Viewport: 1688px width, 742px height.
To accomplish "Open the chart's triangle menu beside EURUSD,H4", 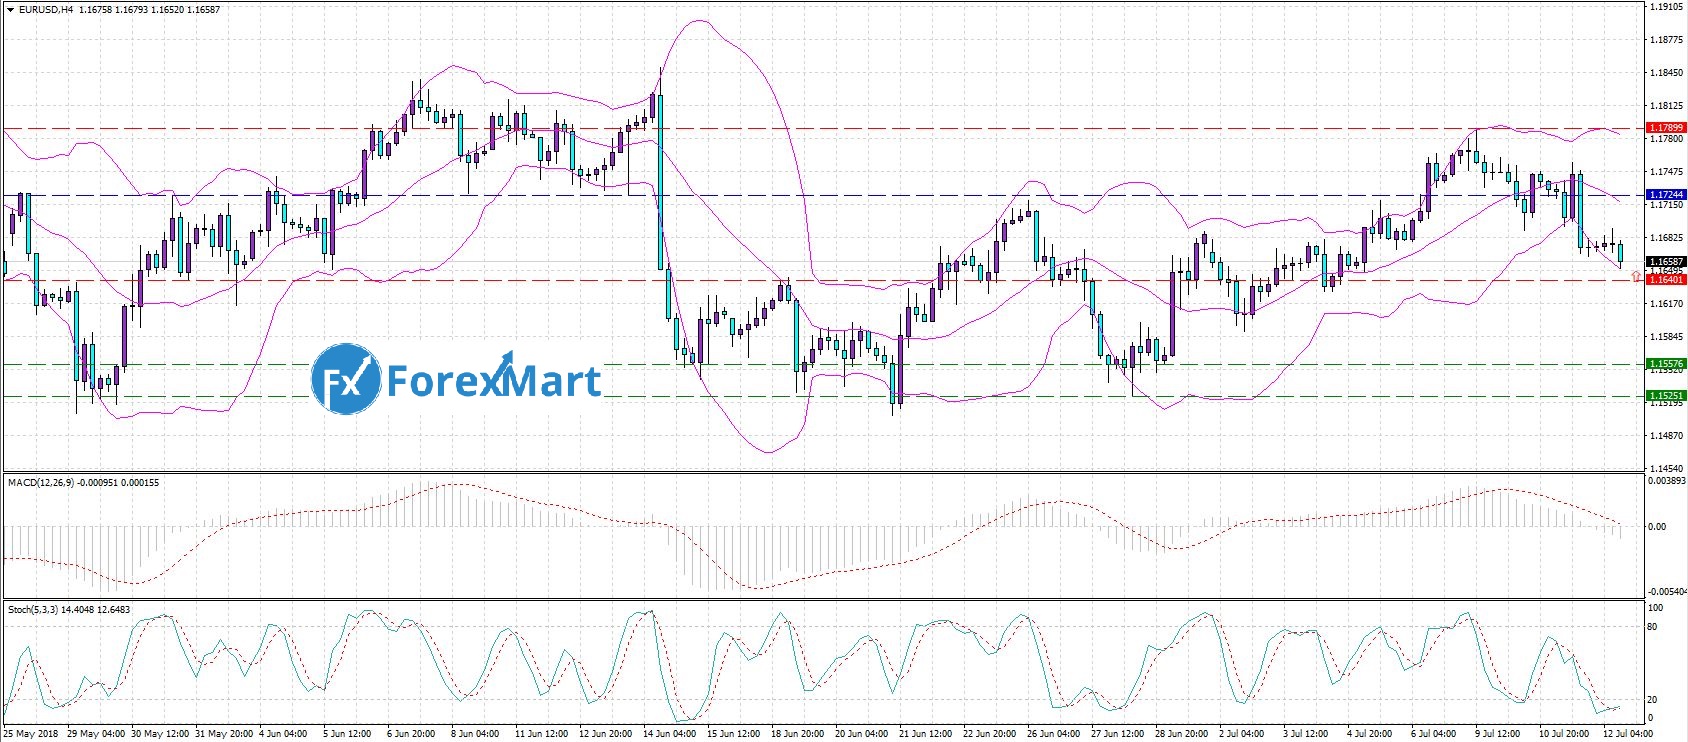I will coord(10,9).
